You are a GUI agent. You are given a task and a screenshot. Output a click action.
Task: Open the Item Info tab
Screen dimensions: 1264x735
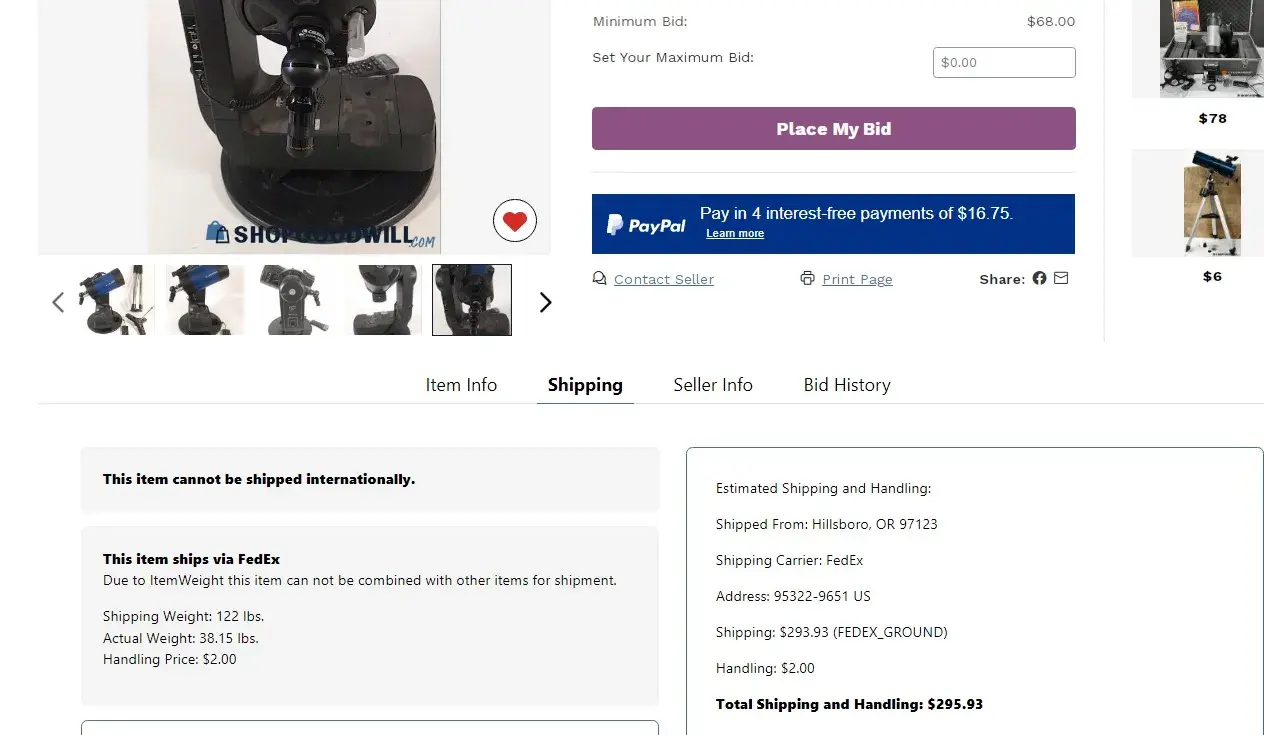click(461, 385)
